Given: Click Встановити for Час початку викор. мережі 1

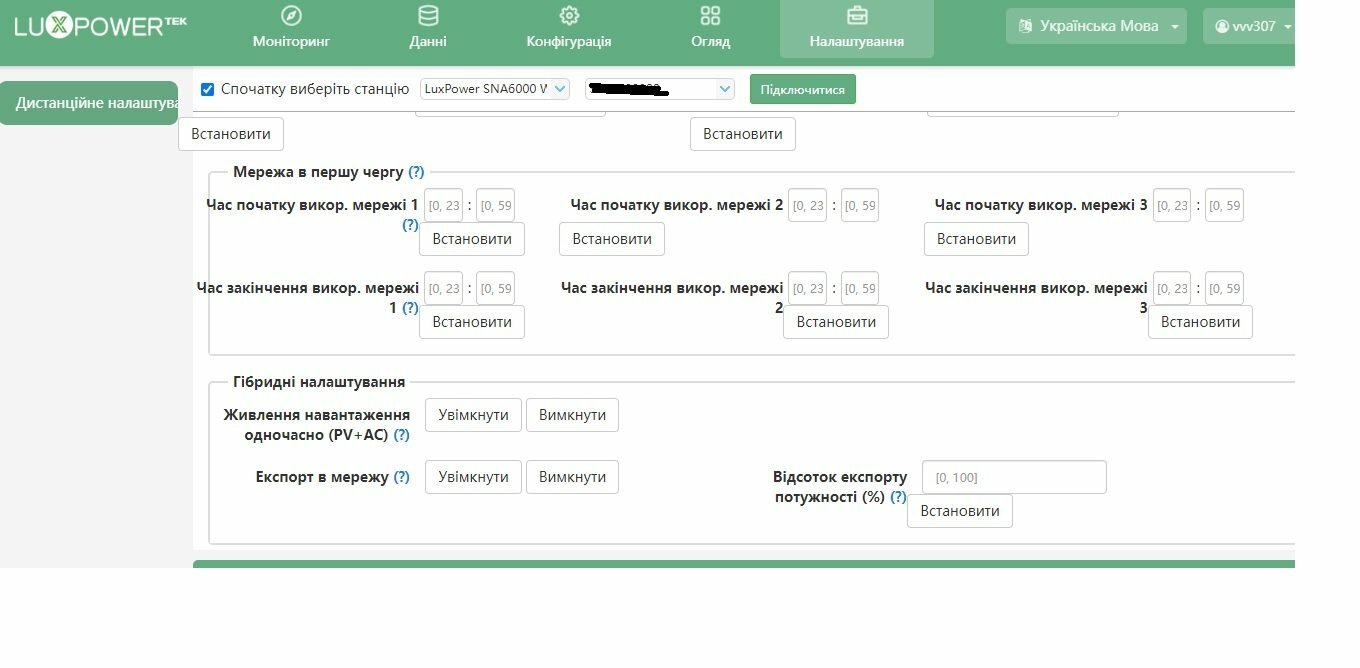Looking at the screenshot, I should pyautogui.click(x=472, y=239).
